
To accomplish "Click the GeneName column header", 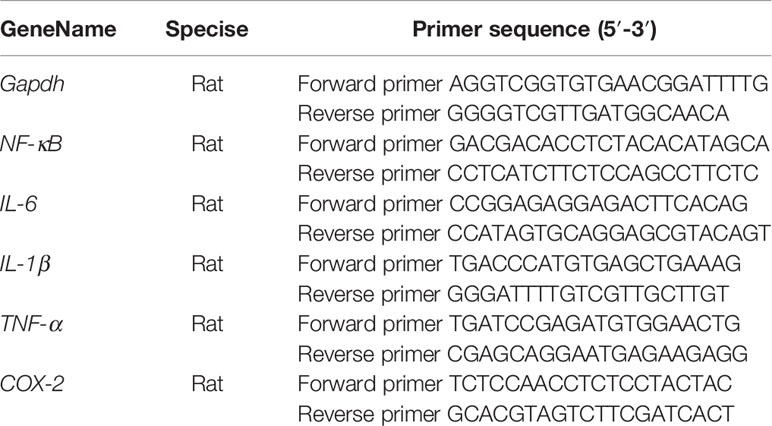I will pos(58,30).
